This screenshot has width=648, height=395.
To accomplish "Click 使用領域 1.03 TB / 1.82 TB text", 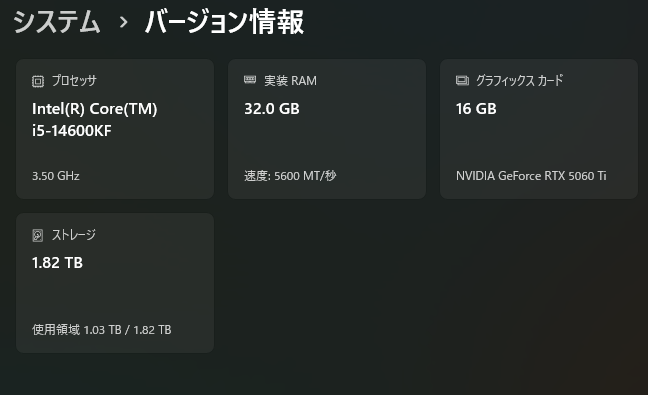I will (x=102, y=330).
